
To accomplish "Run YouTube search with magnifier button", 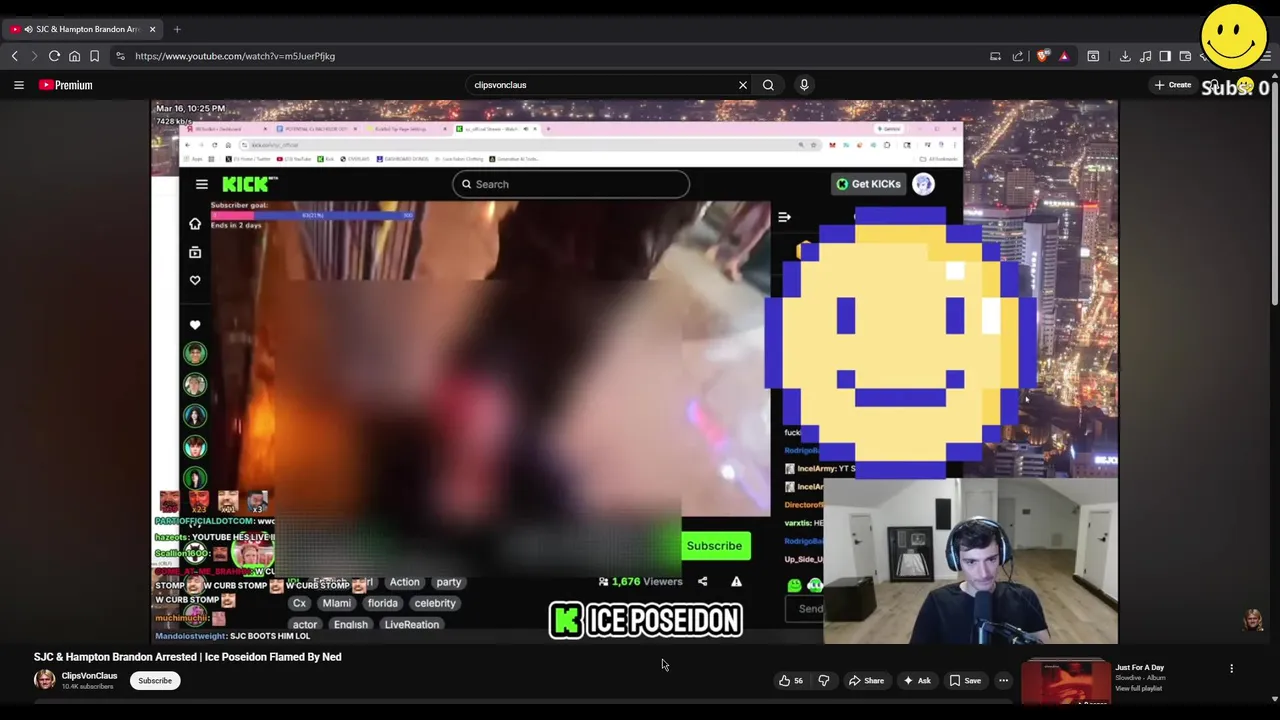I will point(768,85).
